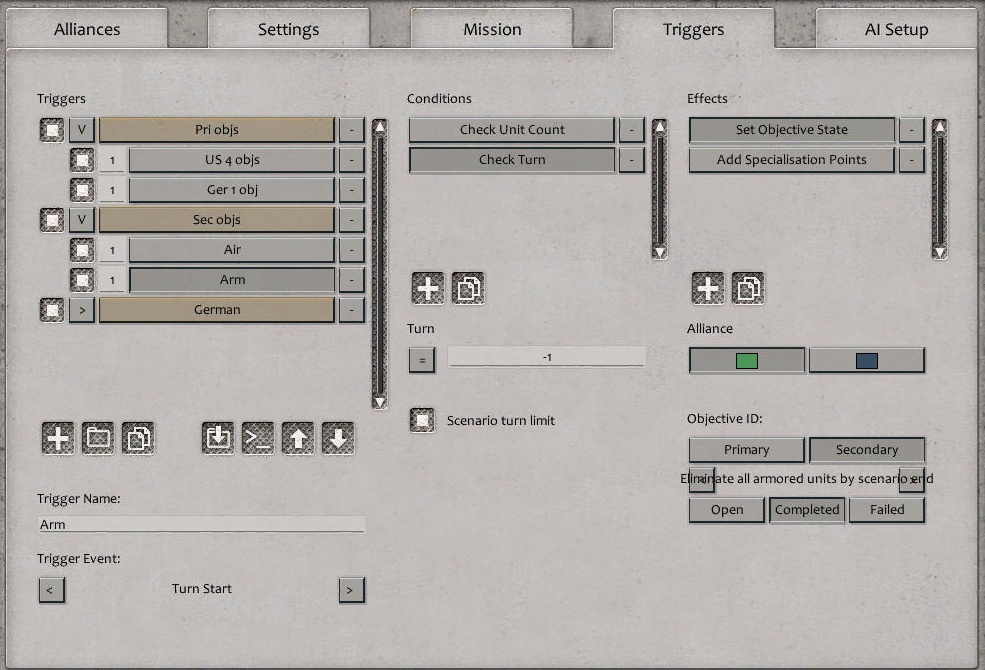The image size is (985, 670).
Task: Remove the Check Turn condition
Action: point(632,160)
